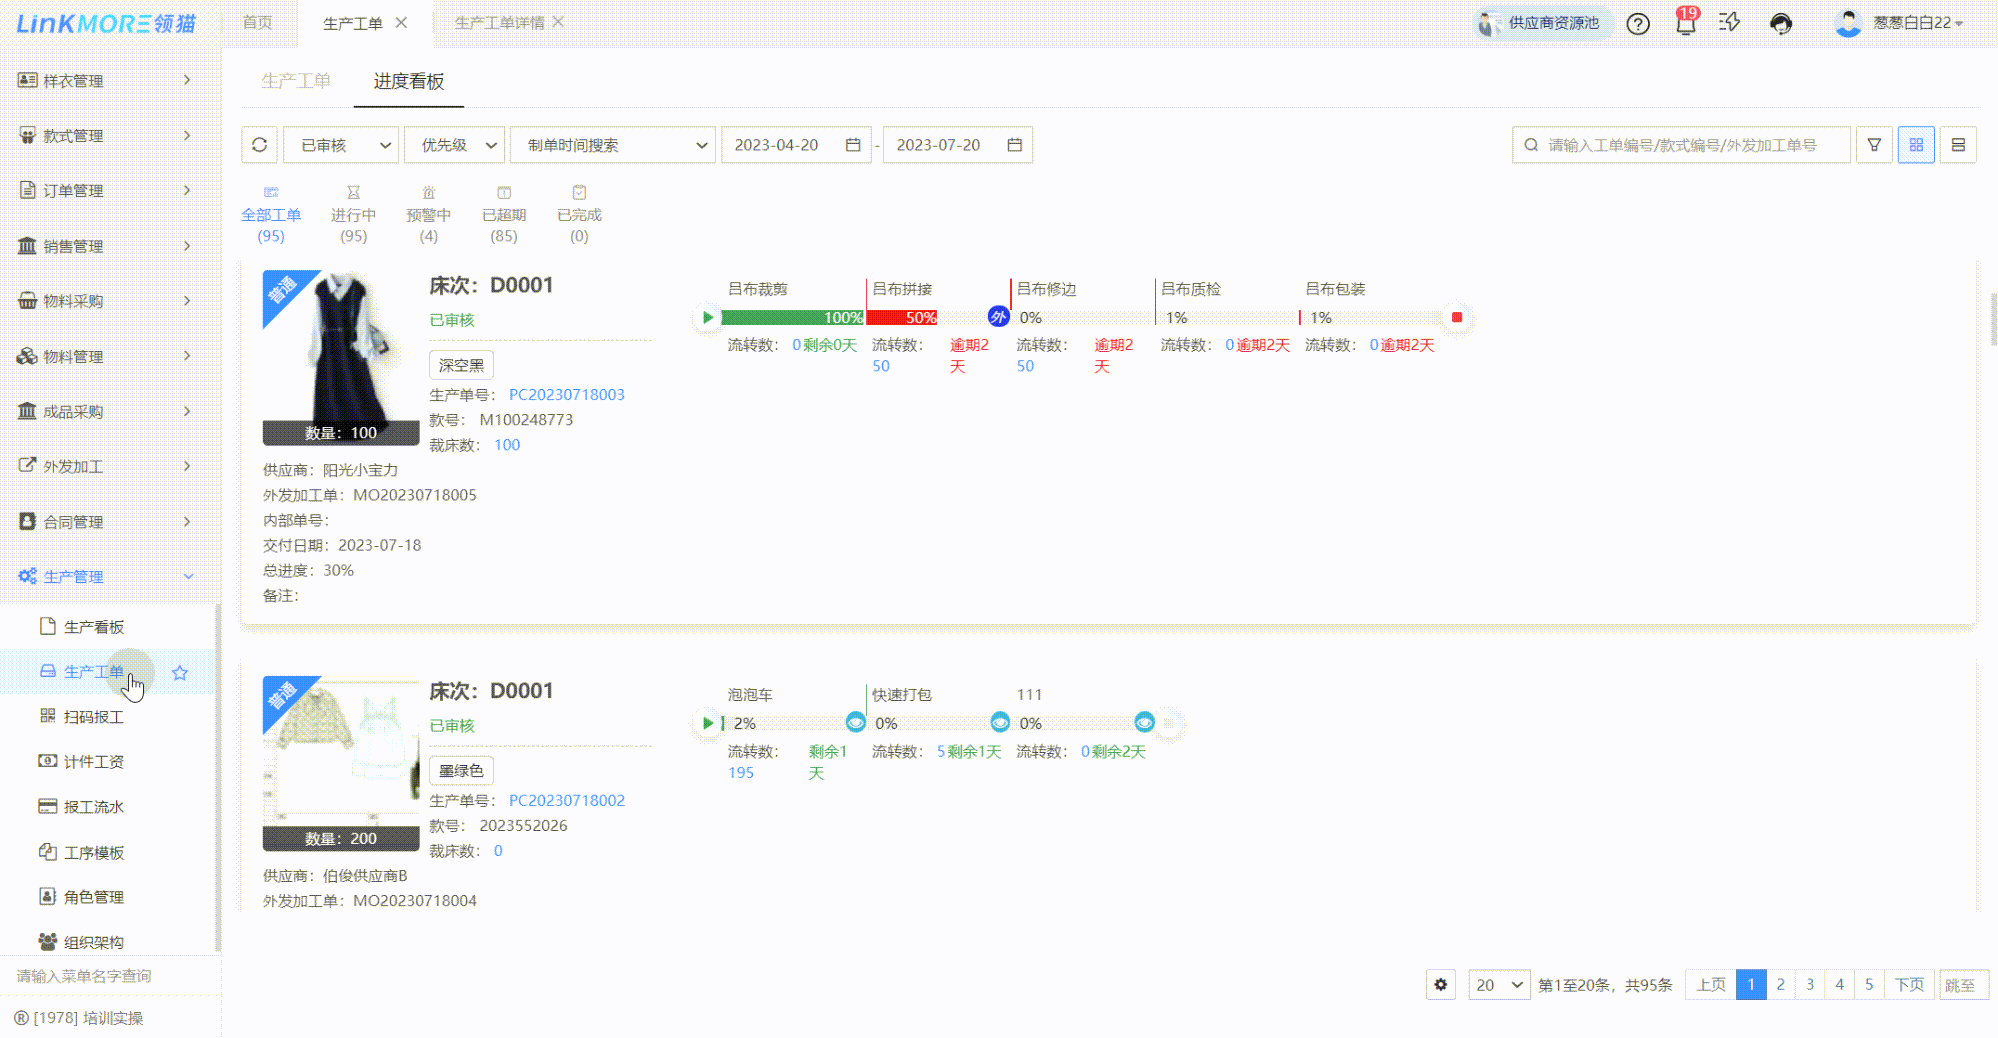
Task: Go to the 下页 next page
Action: (x=1909, y=985)
